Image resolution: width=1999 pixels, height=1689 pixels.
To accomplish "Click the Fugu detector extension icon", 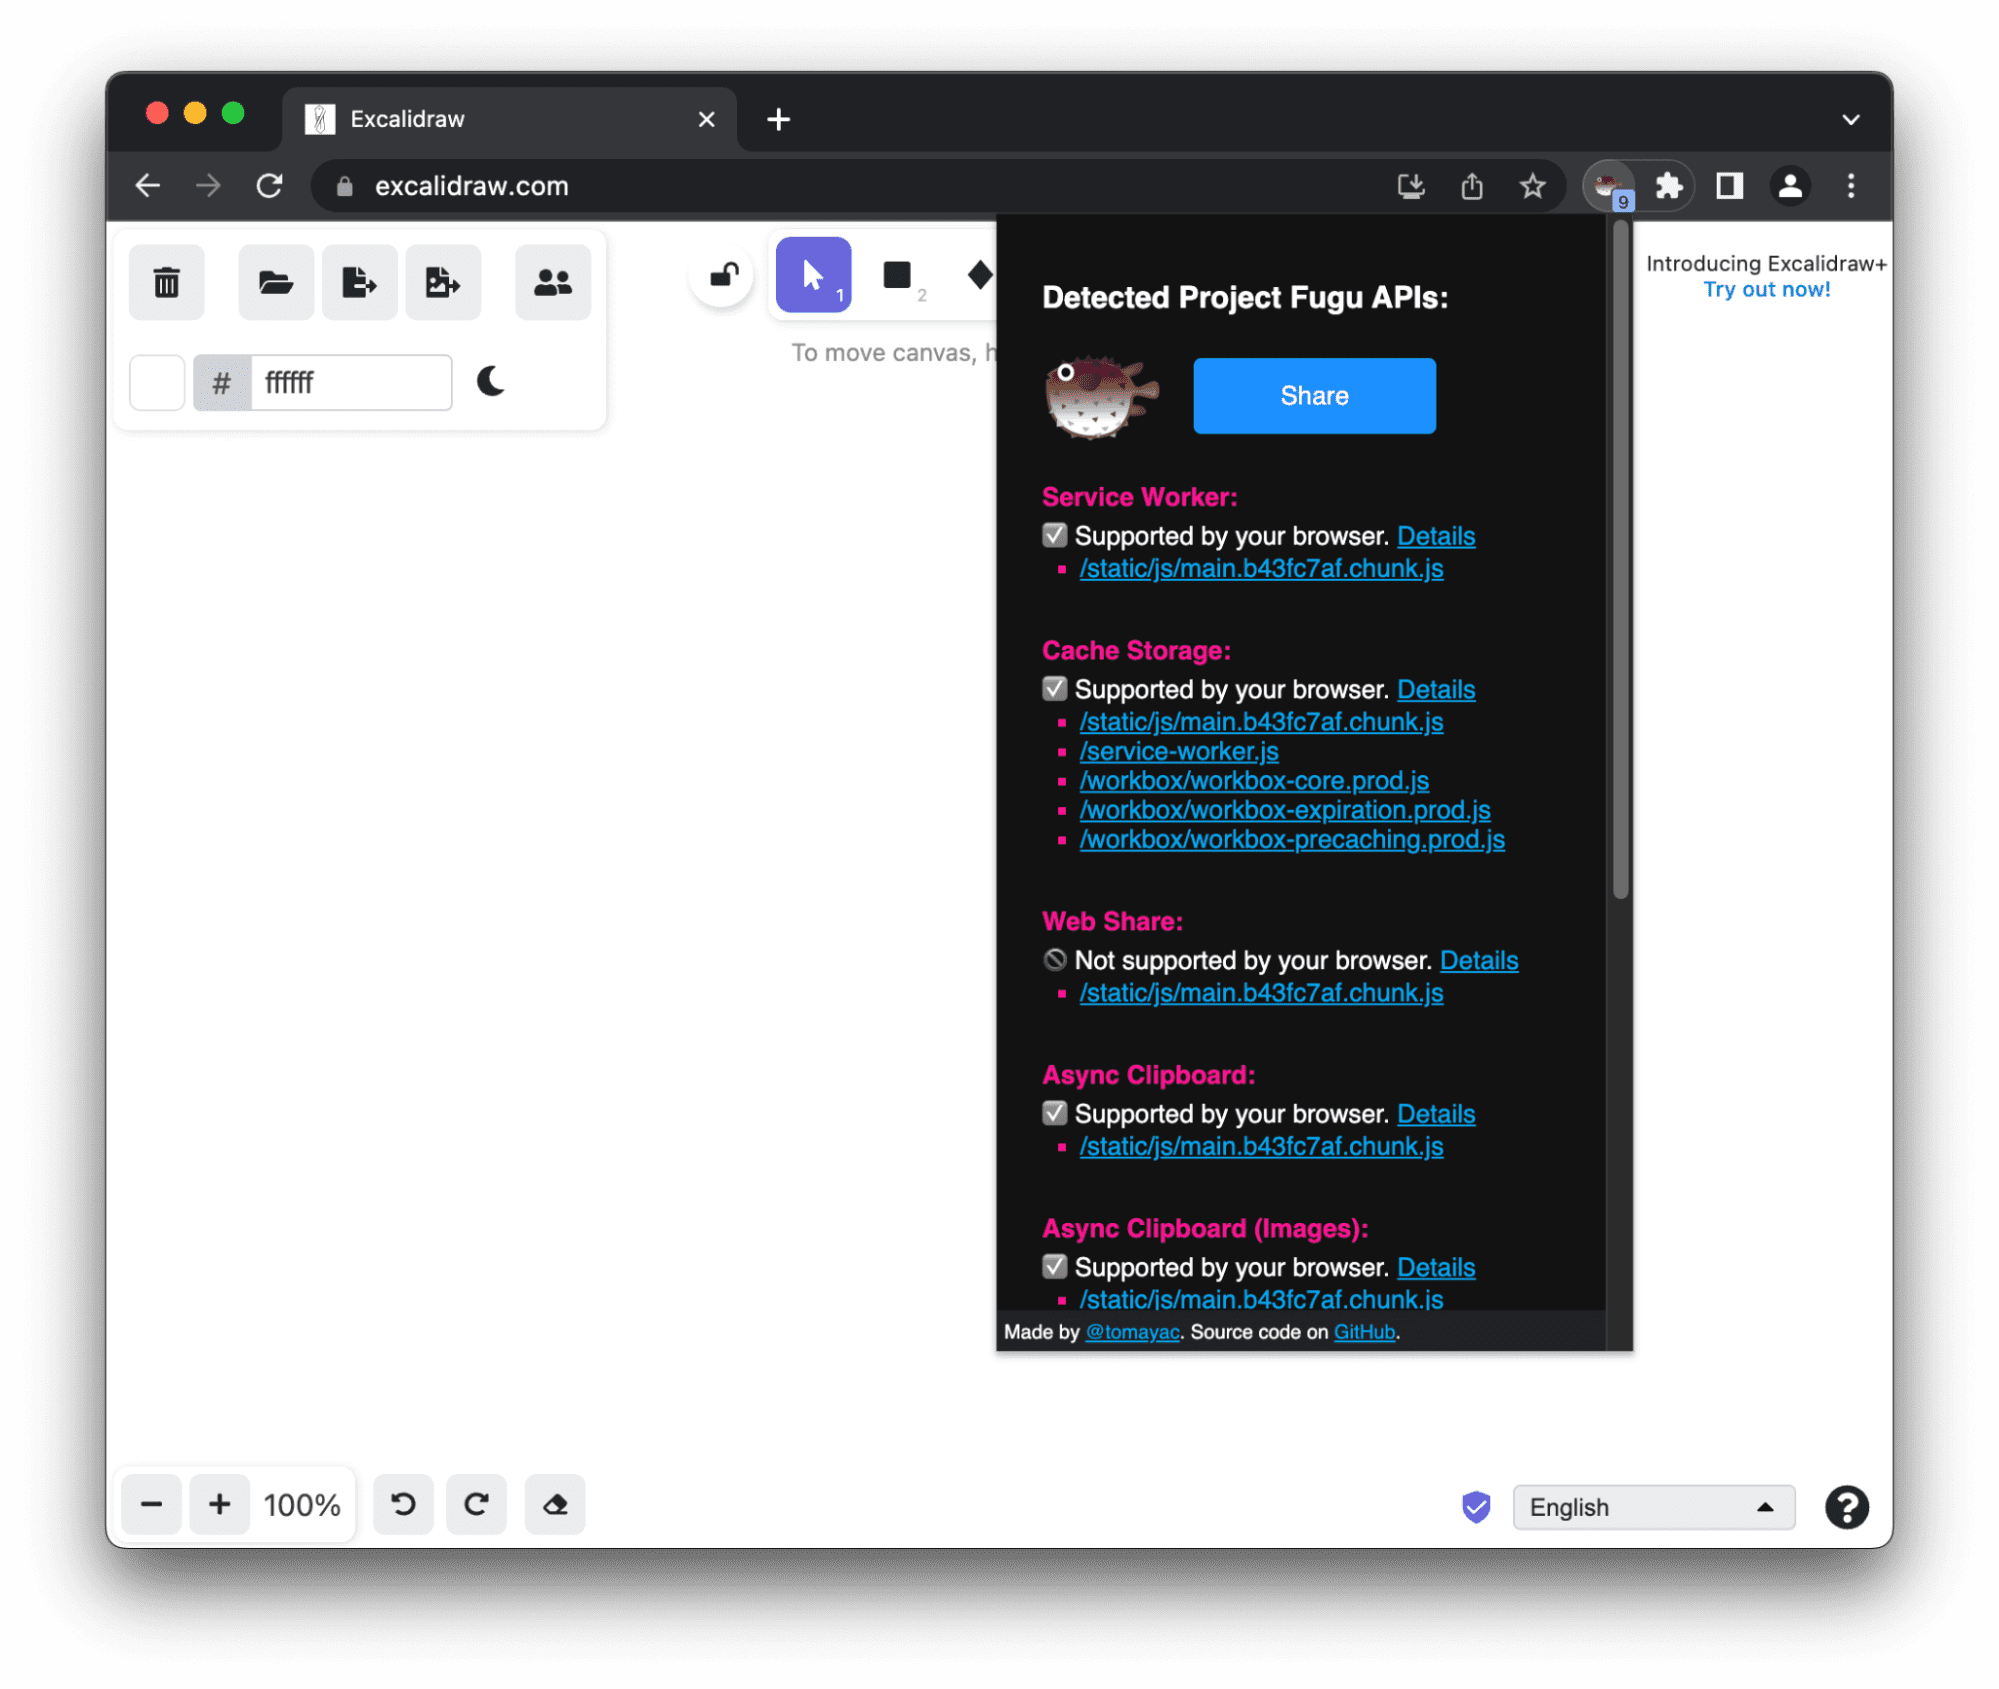I will 1605,184.
